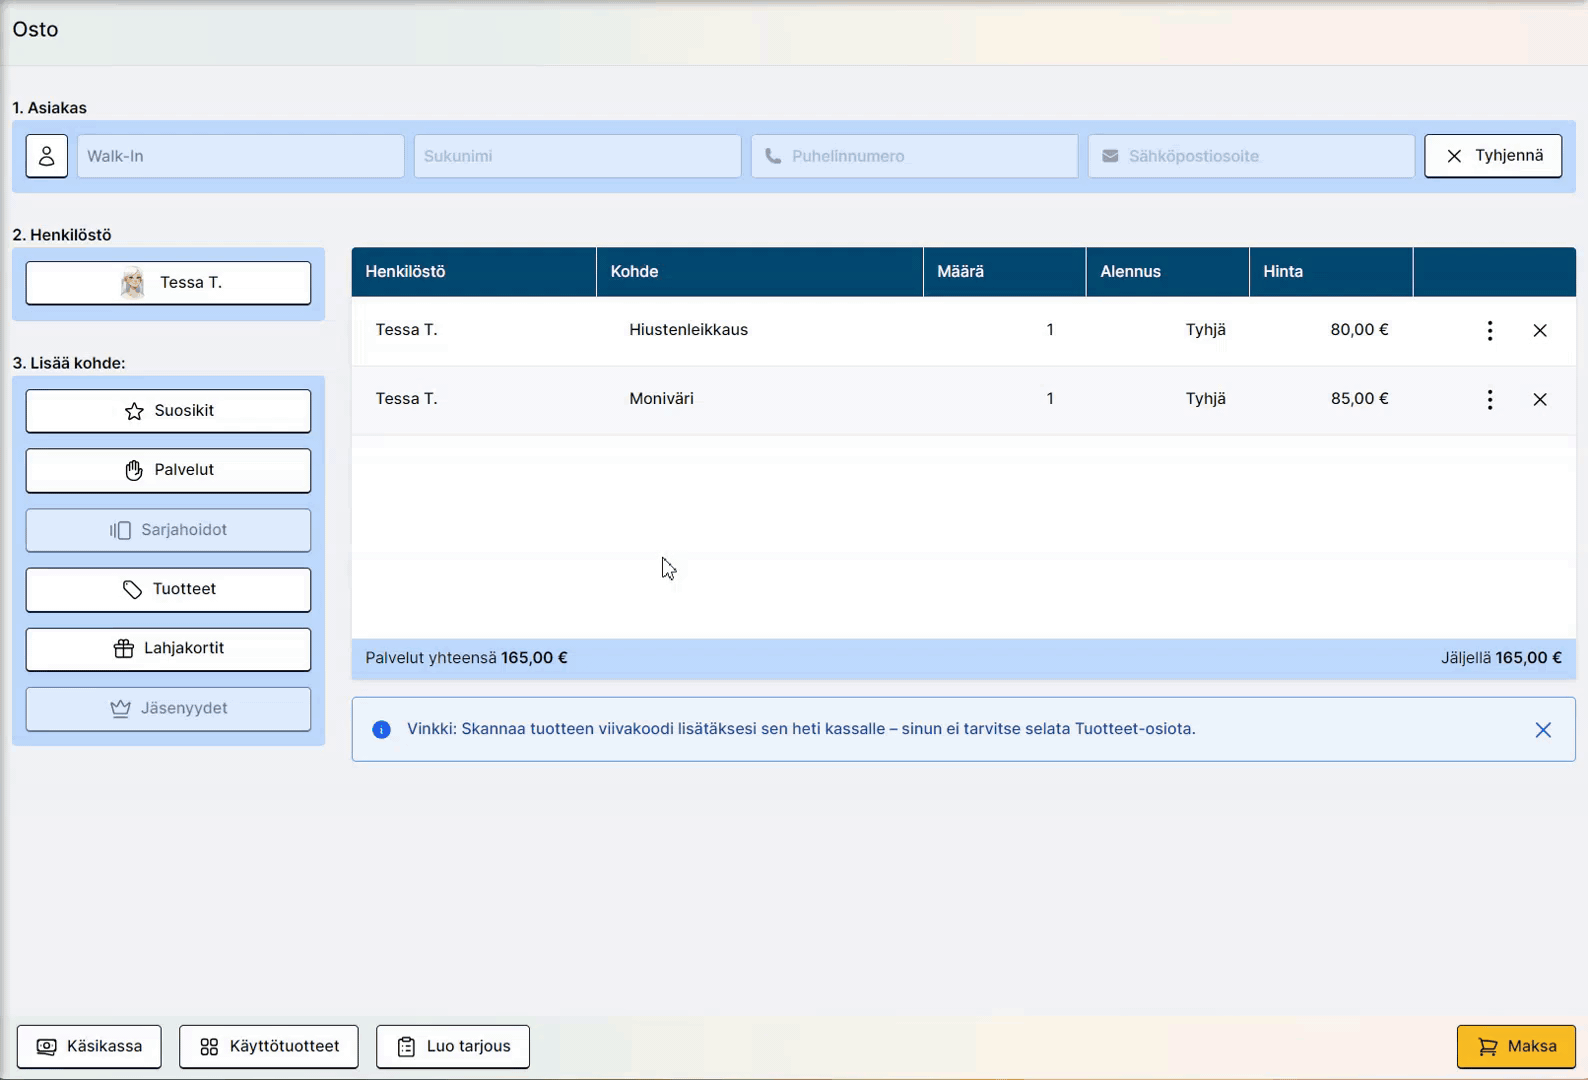Open Suosikit favorites
The width and height of the screenshot is (1588, 1080).
tap(168, 411)
